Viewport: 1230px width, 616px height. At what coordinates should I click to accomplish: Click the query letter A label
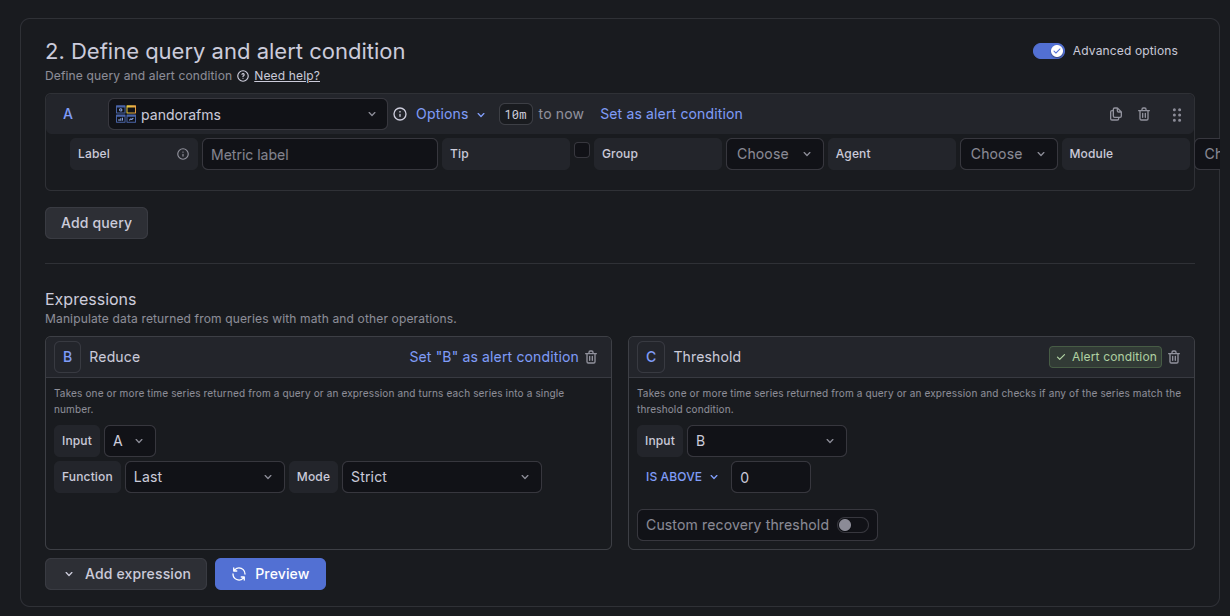coord(68,114)
